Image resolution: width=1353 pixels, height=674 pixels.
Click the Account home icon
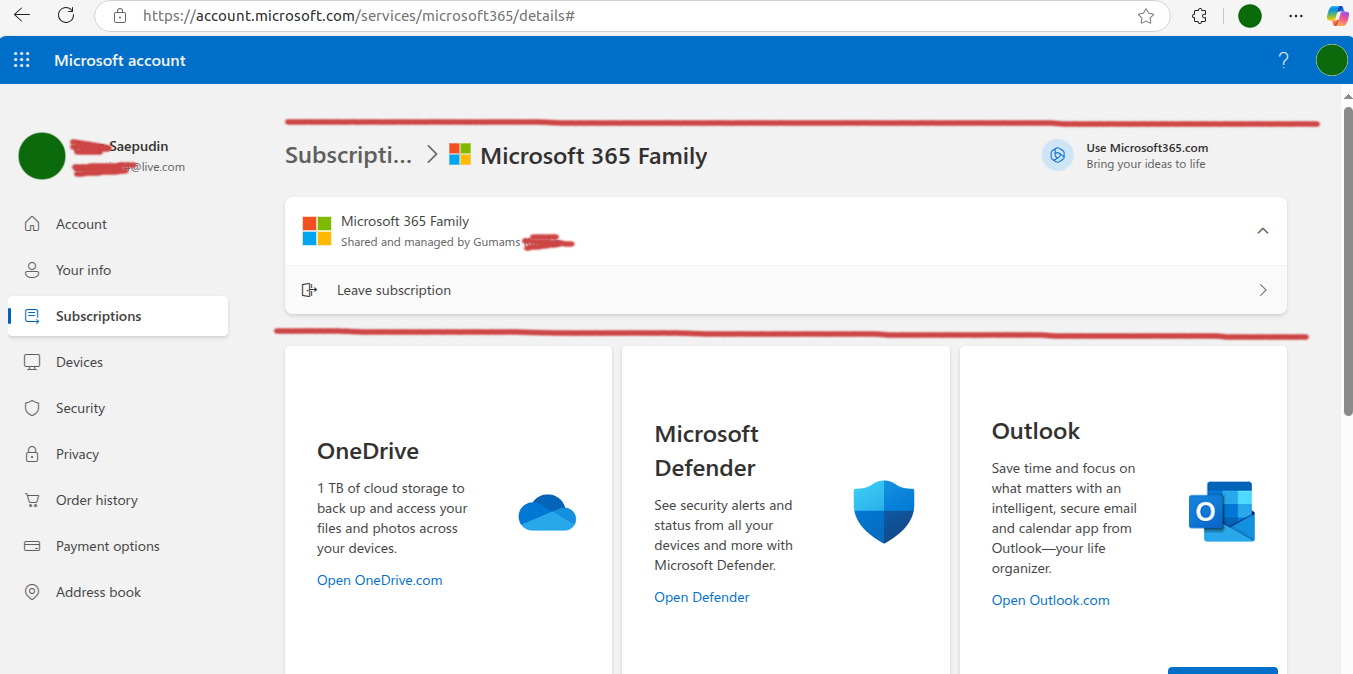point(32,224)
